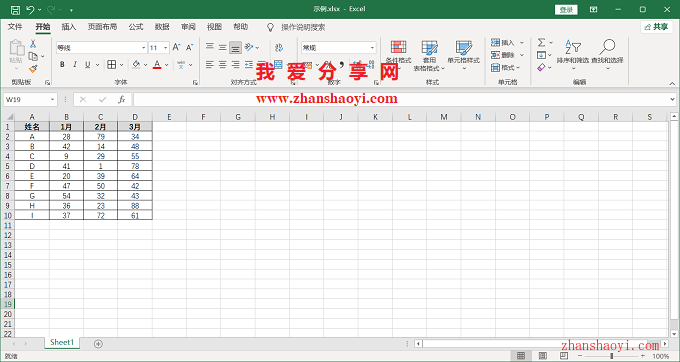Align text to bottom

point(235,47)
